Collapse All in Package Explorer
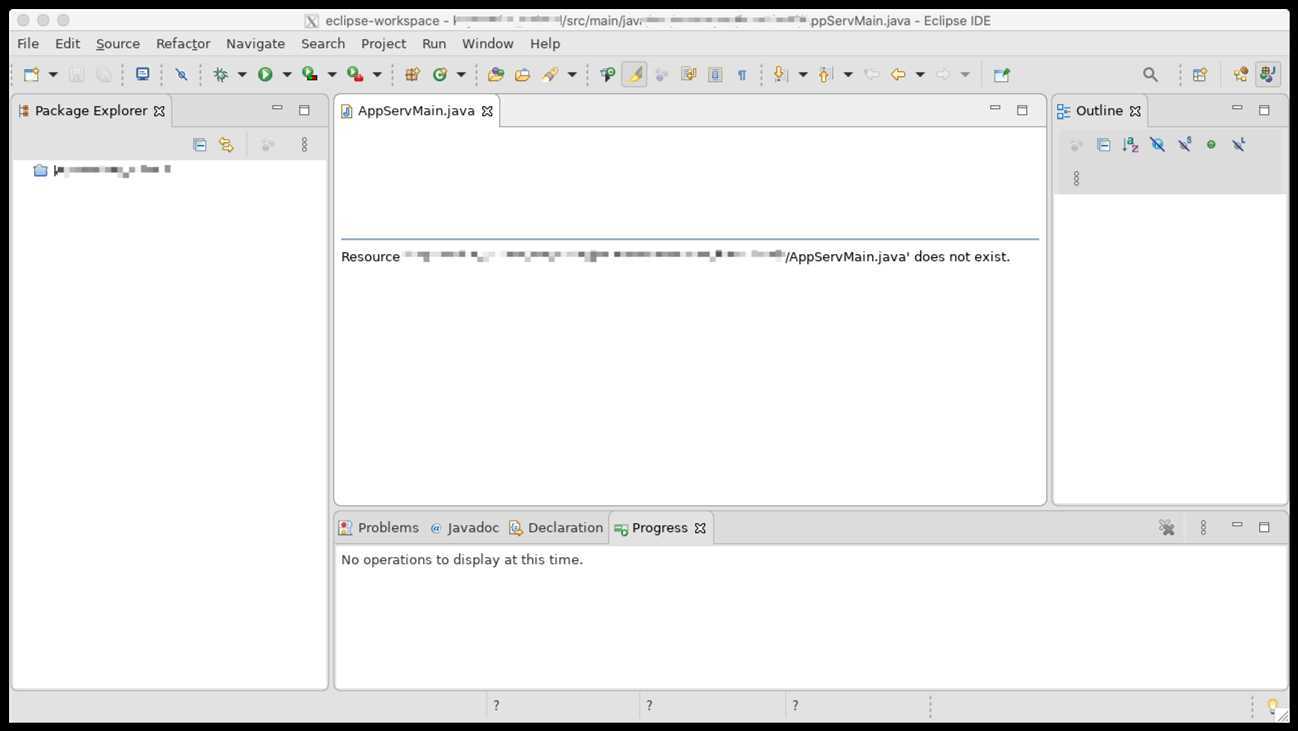1298x731 pixels. point(199,145)
